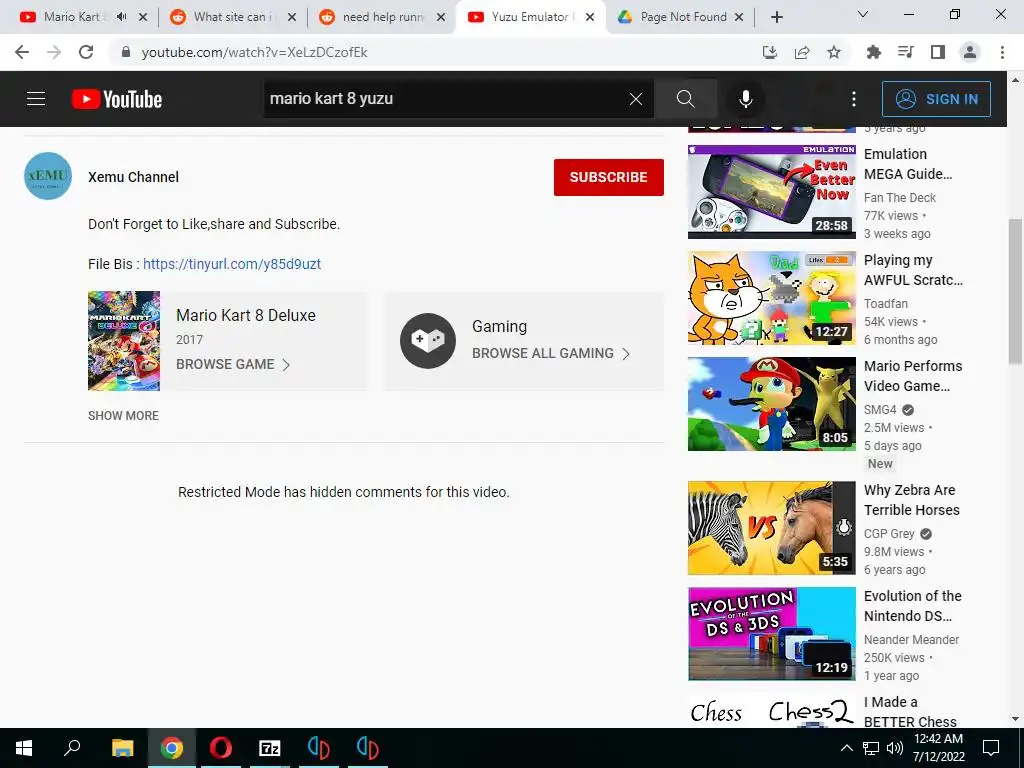
Task: Open the tinyurl.com/y85d9uzt link
Action: (232, 264)
